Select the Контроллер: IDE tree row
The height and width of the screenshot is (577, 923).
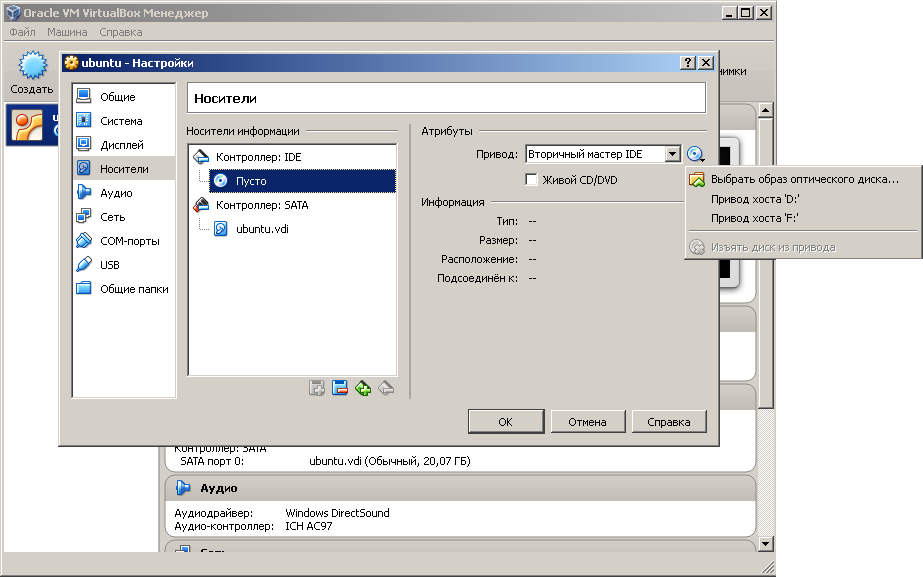coord(293,157)
